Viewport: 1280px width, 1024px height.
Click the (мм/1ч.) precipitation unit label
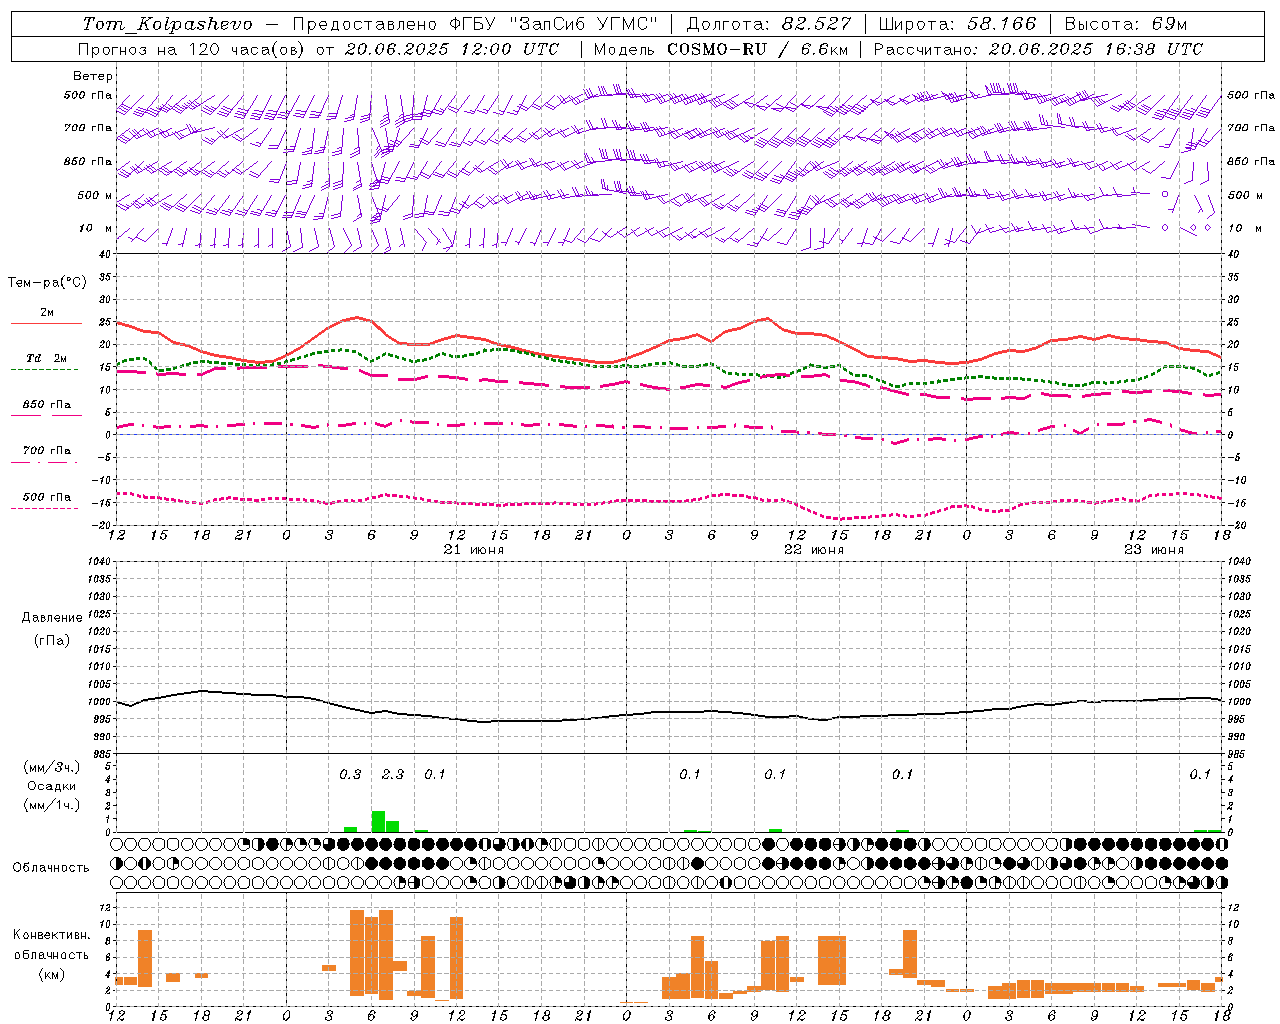(51, 805)
